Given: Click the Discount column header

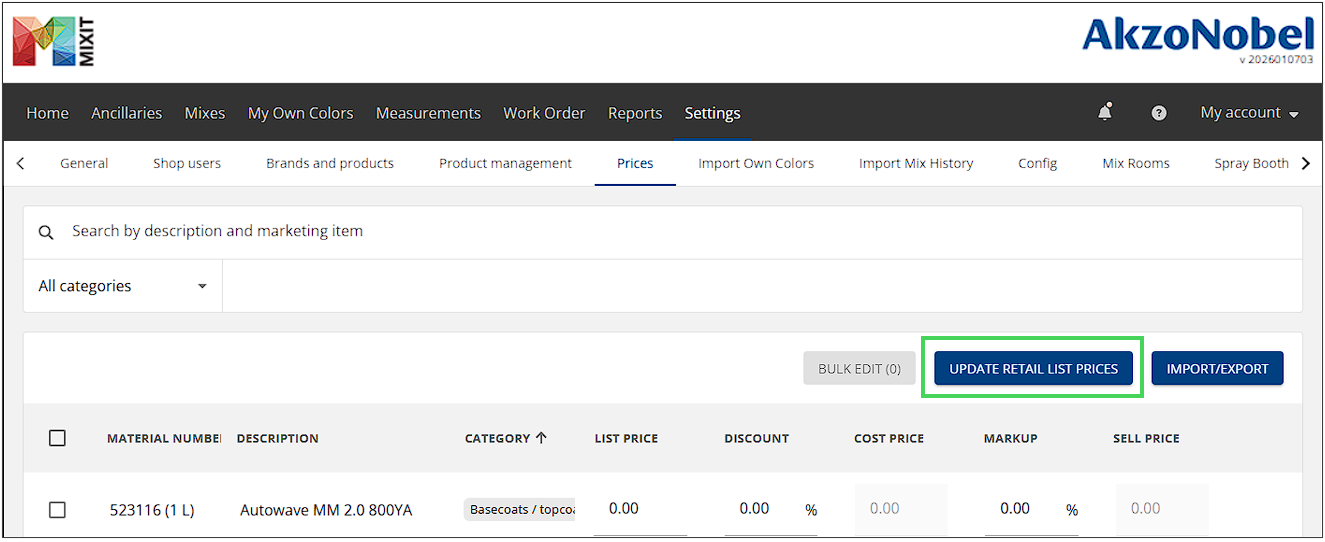Looking at the screenshot, I should [757, 438].
